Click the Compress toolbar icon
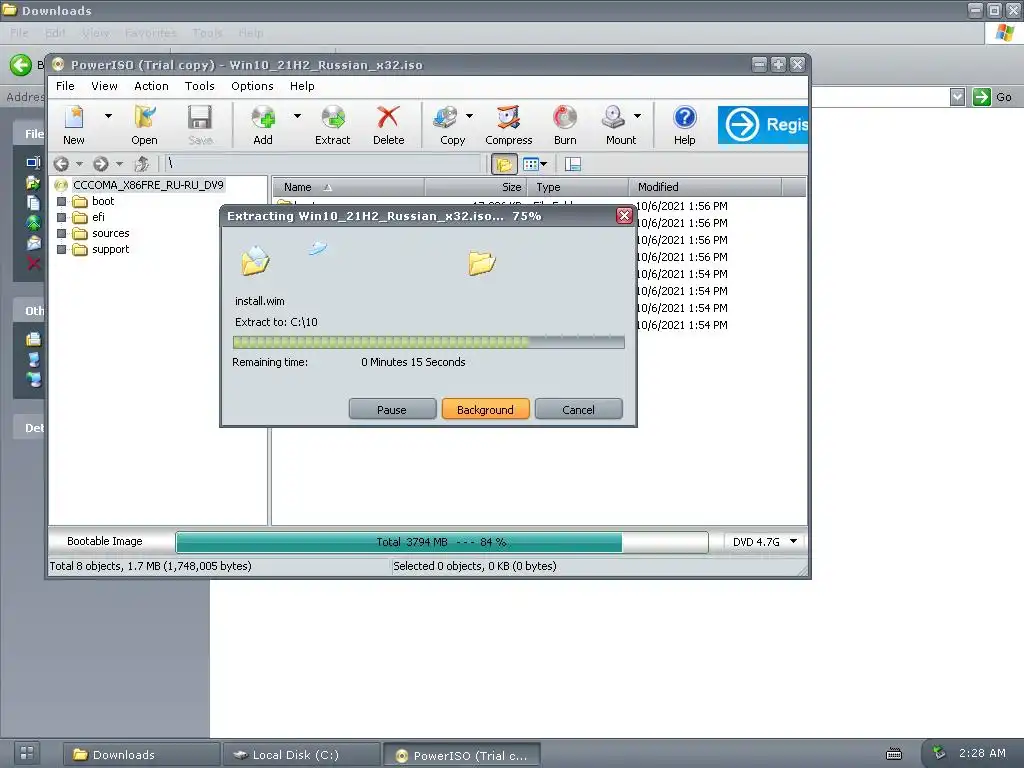 coord(509,125)
